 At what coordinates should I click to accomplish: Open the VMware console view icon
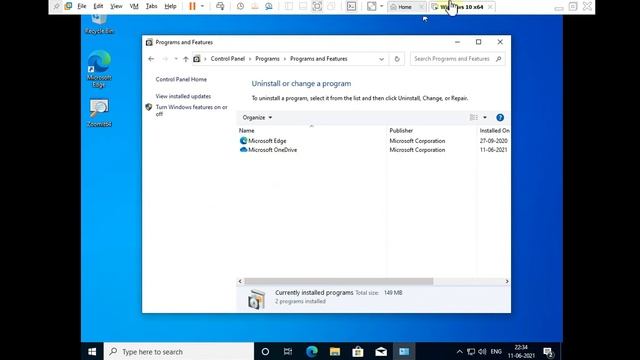pyautogui.click(x=351, y=6)
